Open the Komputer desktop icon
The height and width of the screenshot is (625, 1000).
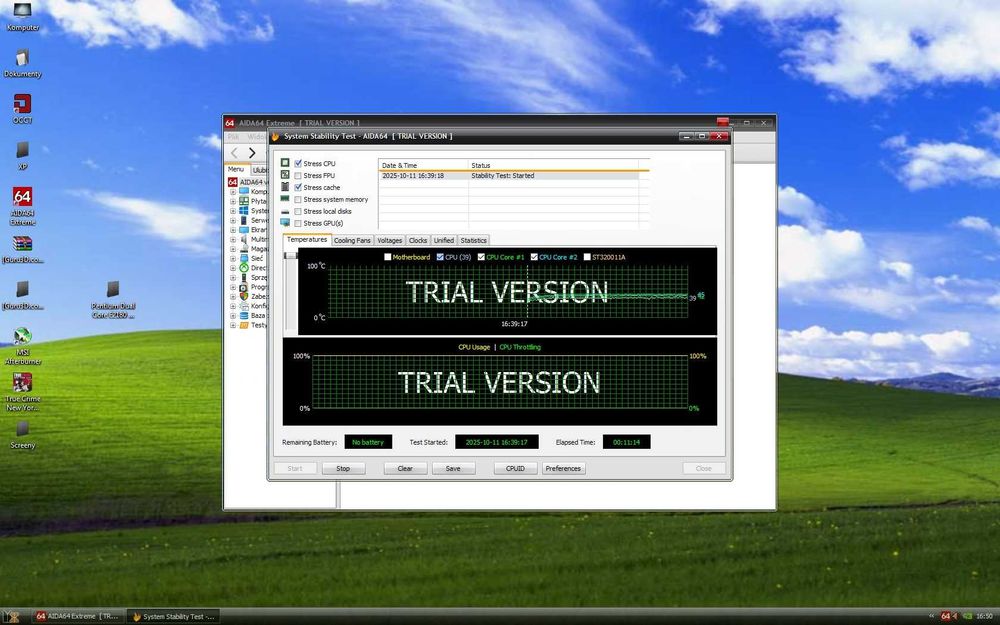[22, 17]
